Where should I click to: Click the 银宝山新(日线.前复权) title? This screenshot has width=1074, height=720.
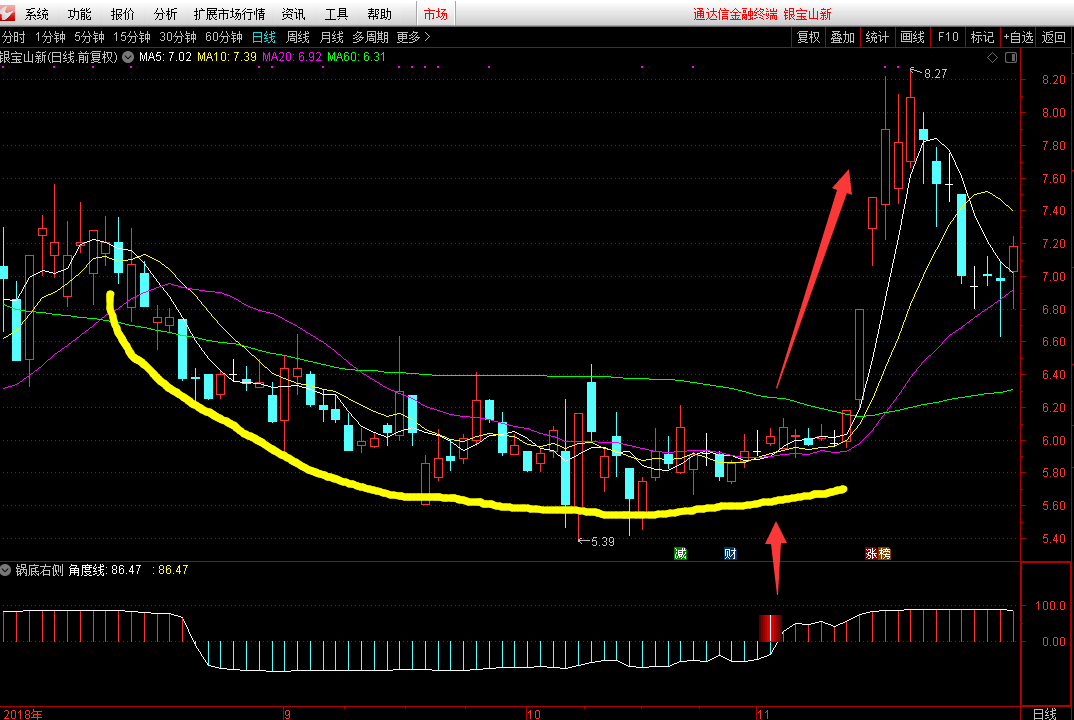point(59,57)
